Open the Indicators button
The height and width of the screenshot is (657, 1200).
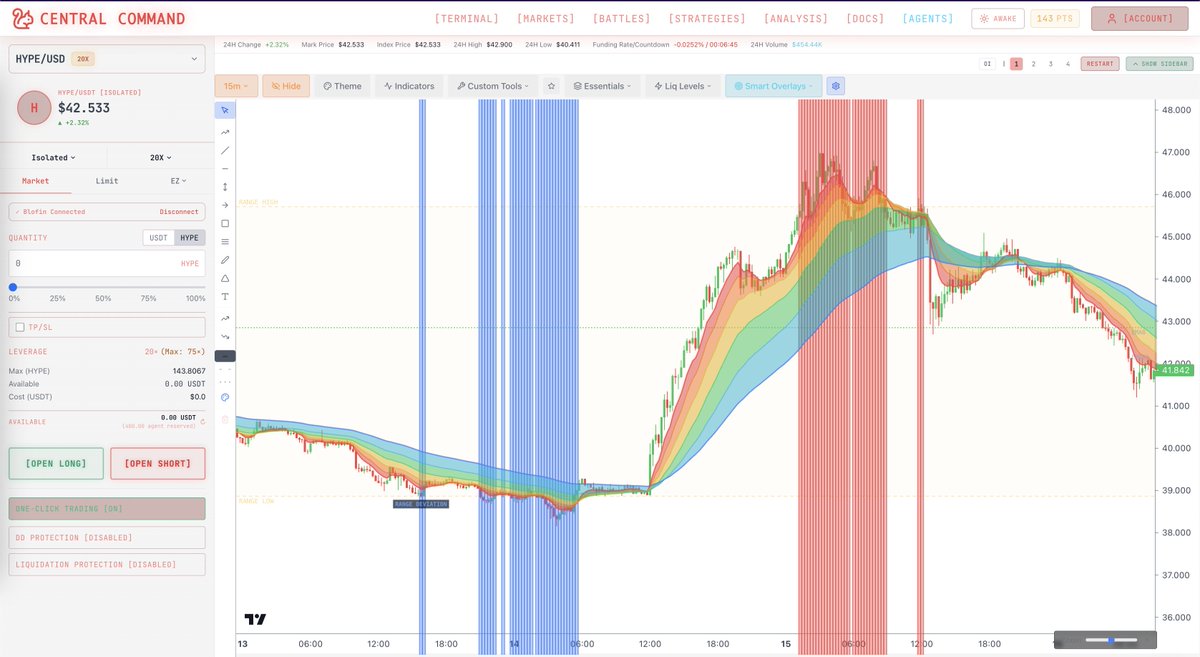(x=410, y=86)
